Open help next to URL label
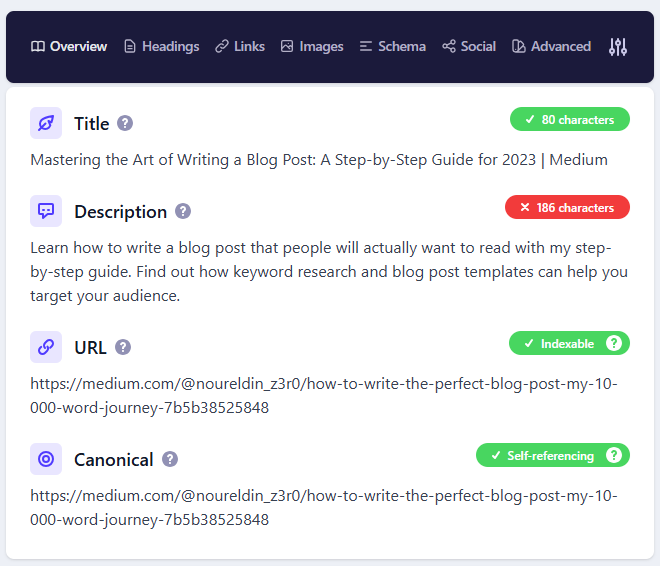 pos(123,347)
